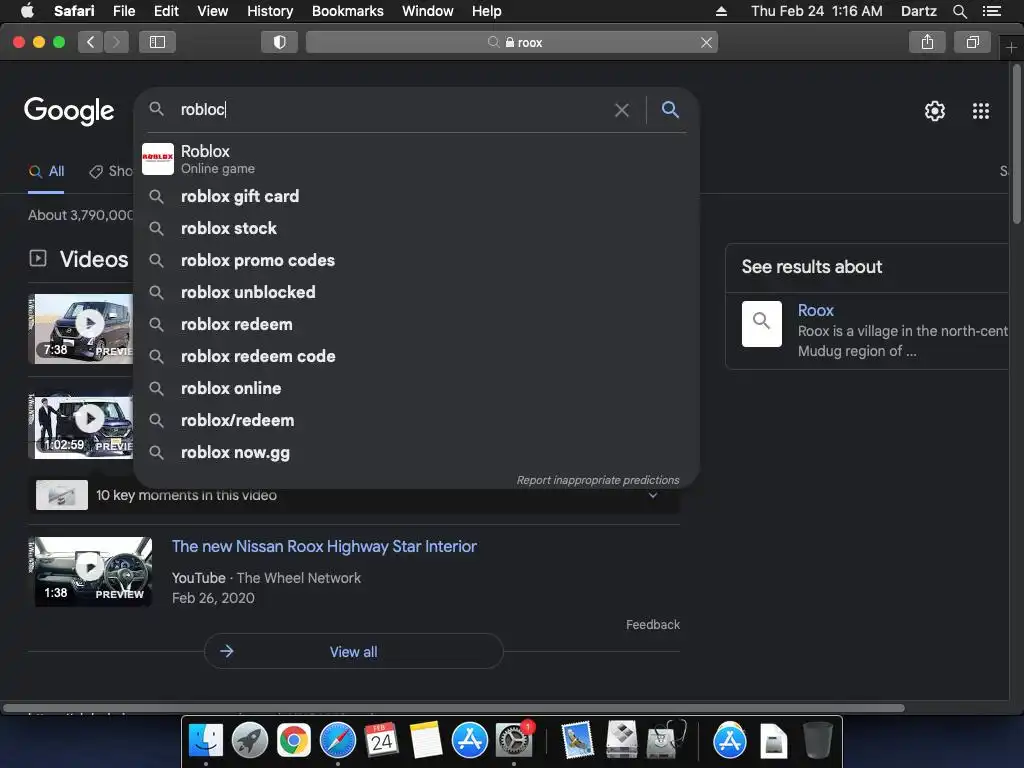This screenshot has width=1024, height=768.
Task: Click the Roox panel search thumbnail
Action: point(761,323)
